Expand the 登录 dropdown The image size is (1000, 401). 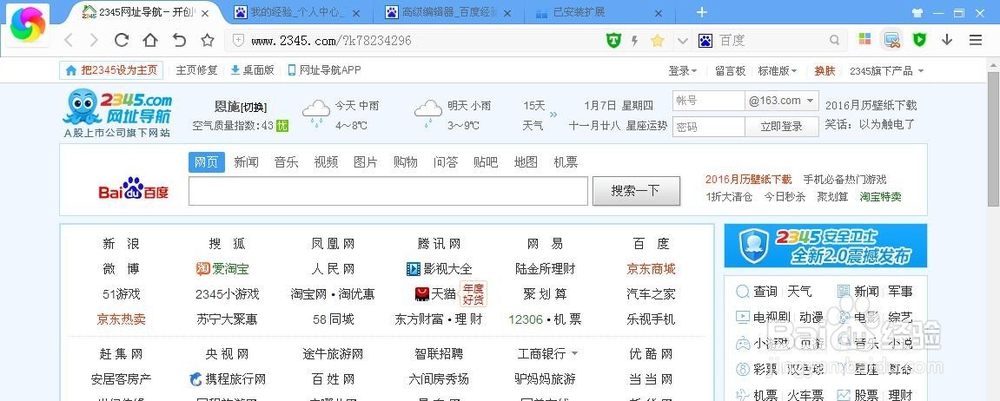pos(683,71)
